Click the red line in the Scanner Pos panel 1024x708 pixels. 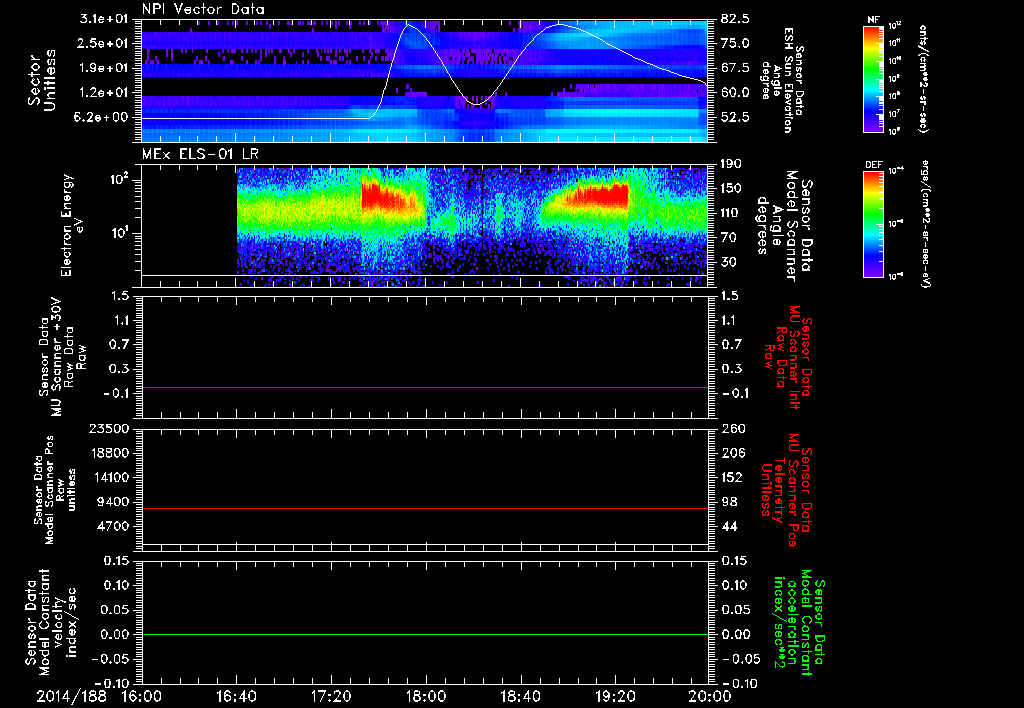pos(425,508)
